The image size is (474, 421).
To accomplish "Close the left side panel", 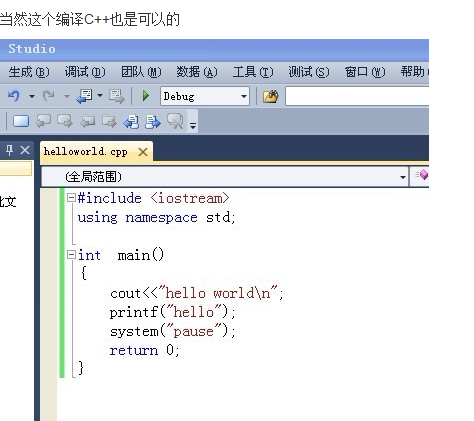I will pyautogui.click(x=25, y=150).
